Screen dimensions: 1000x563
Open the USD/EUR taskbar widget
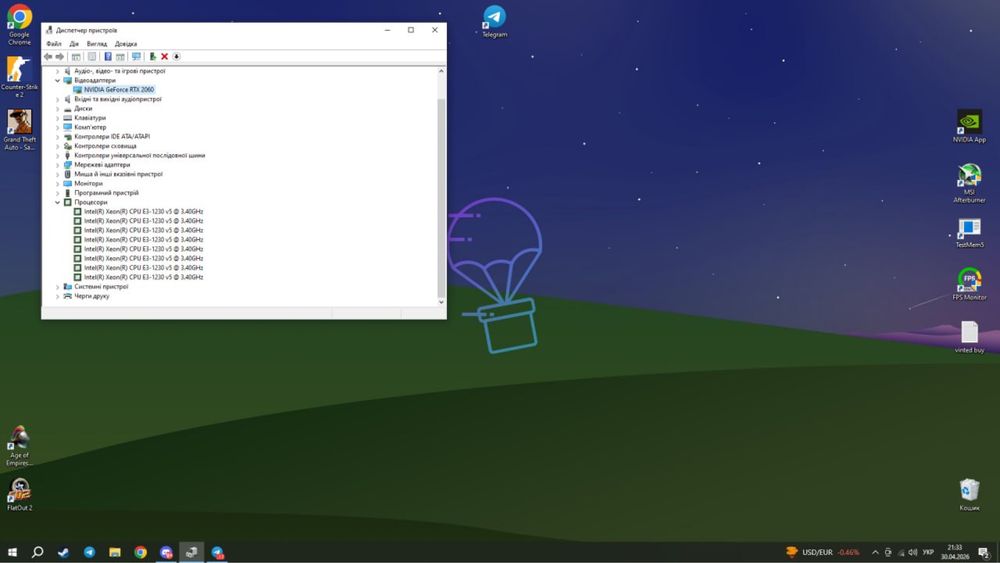click(x=823, y=552)
